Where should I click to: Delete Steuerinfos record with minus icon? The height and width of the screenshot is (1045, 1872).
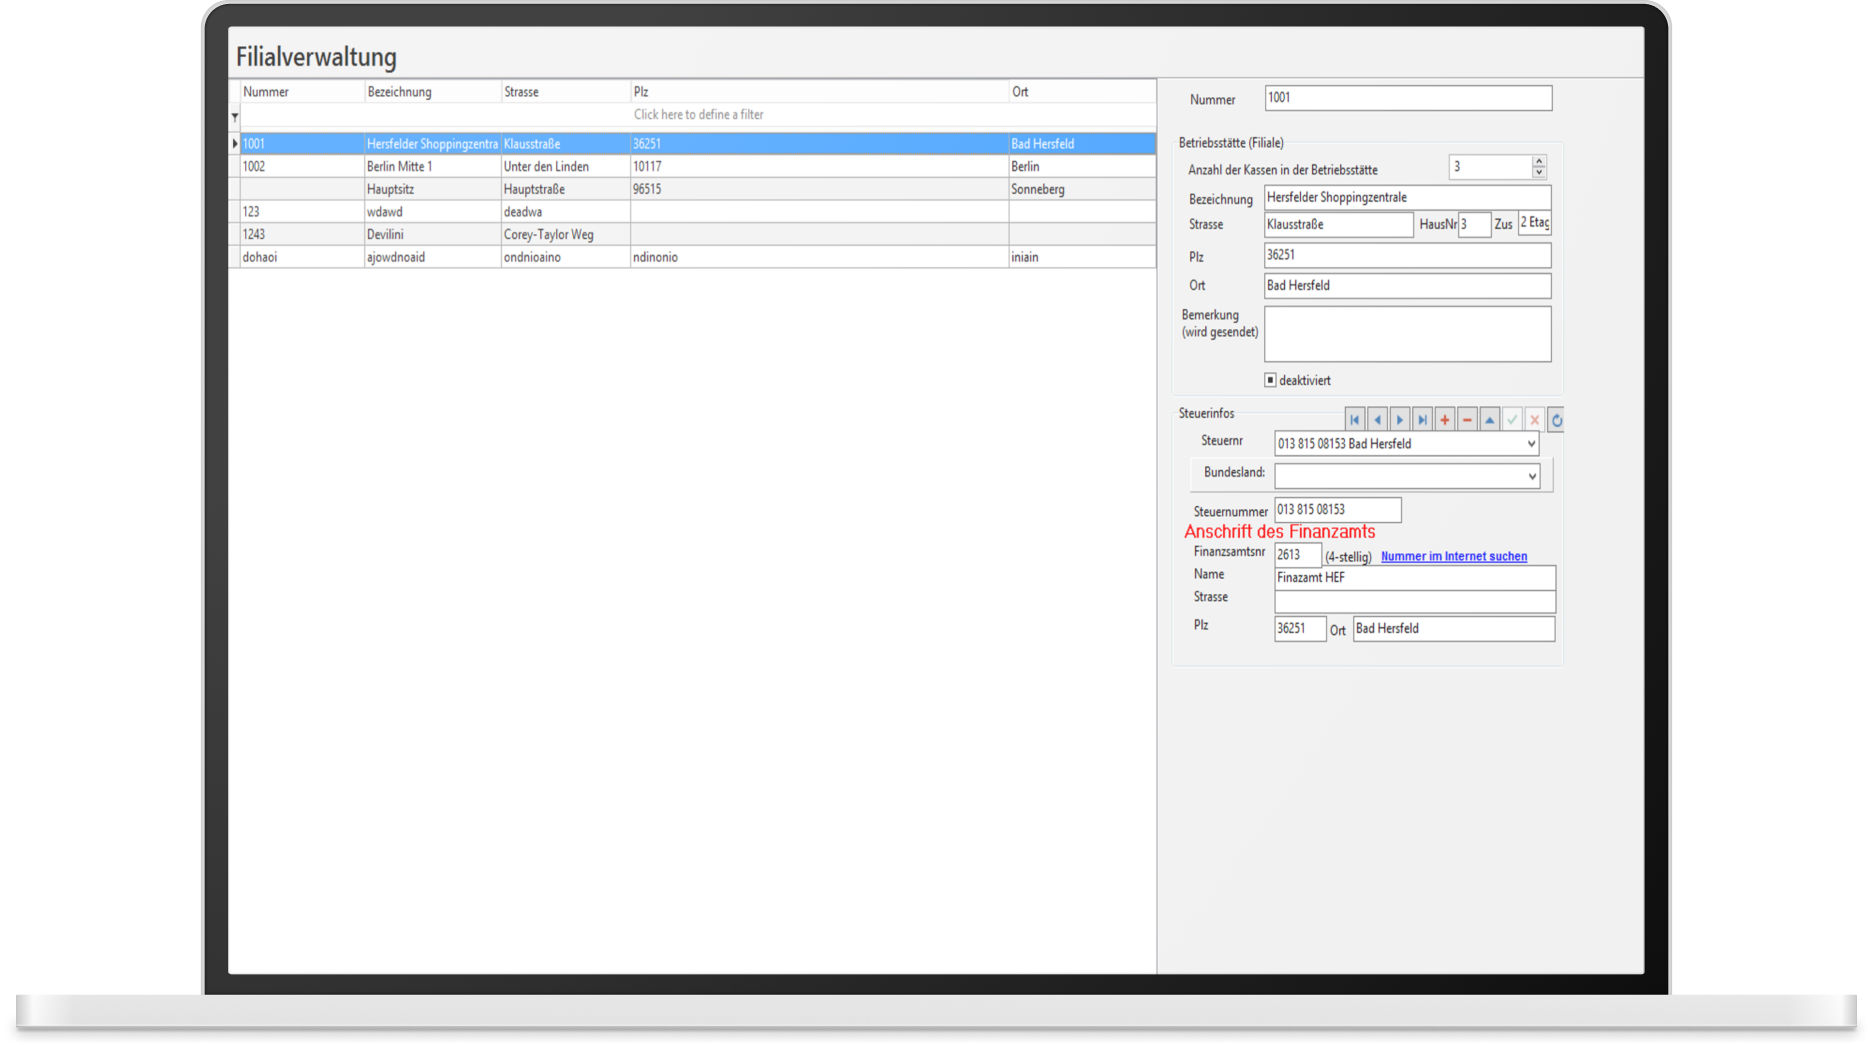pos(1467,420)
